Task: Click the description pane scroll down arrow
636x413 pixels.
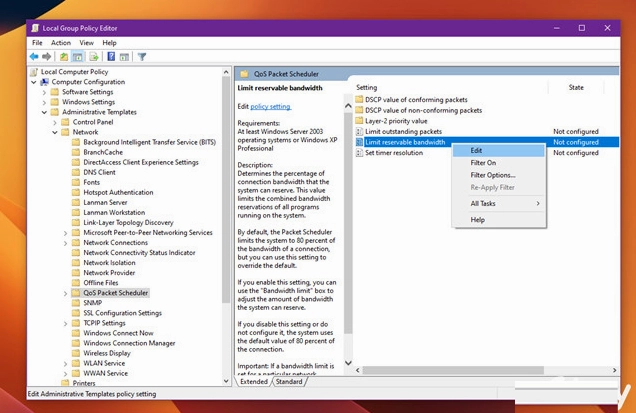Action: tap(348, 363)
